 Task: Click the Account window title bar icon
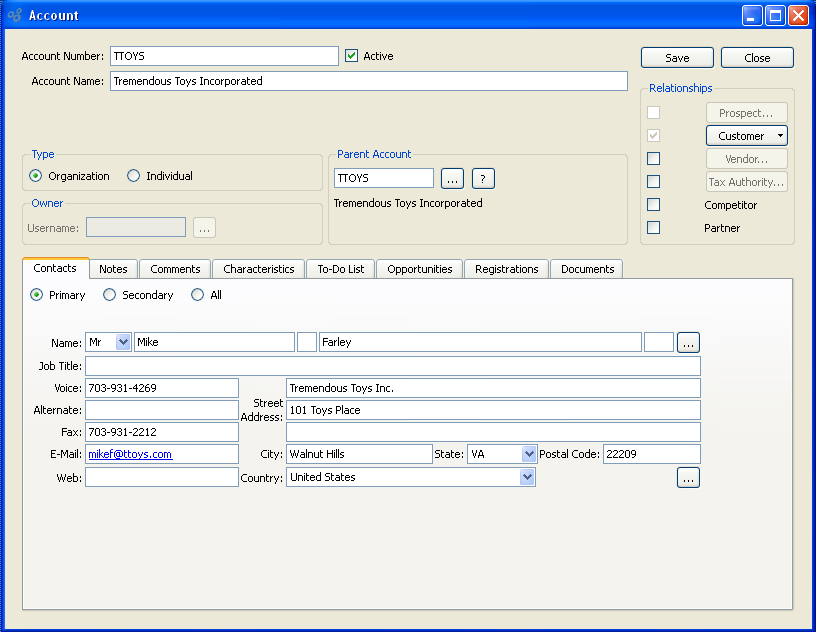(14, 15)
